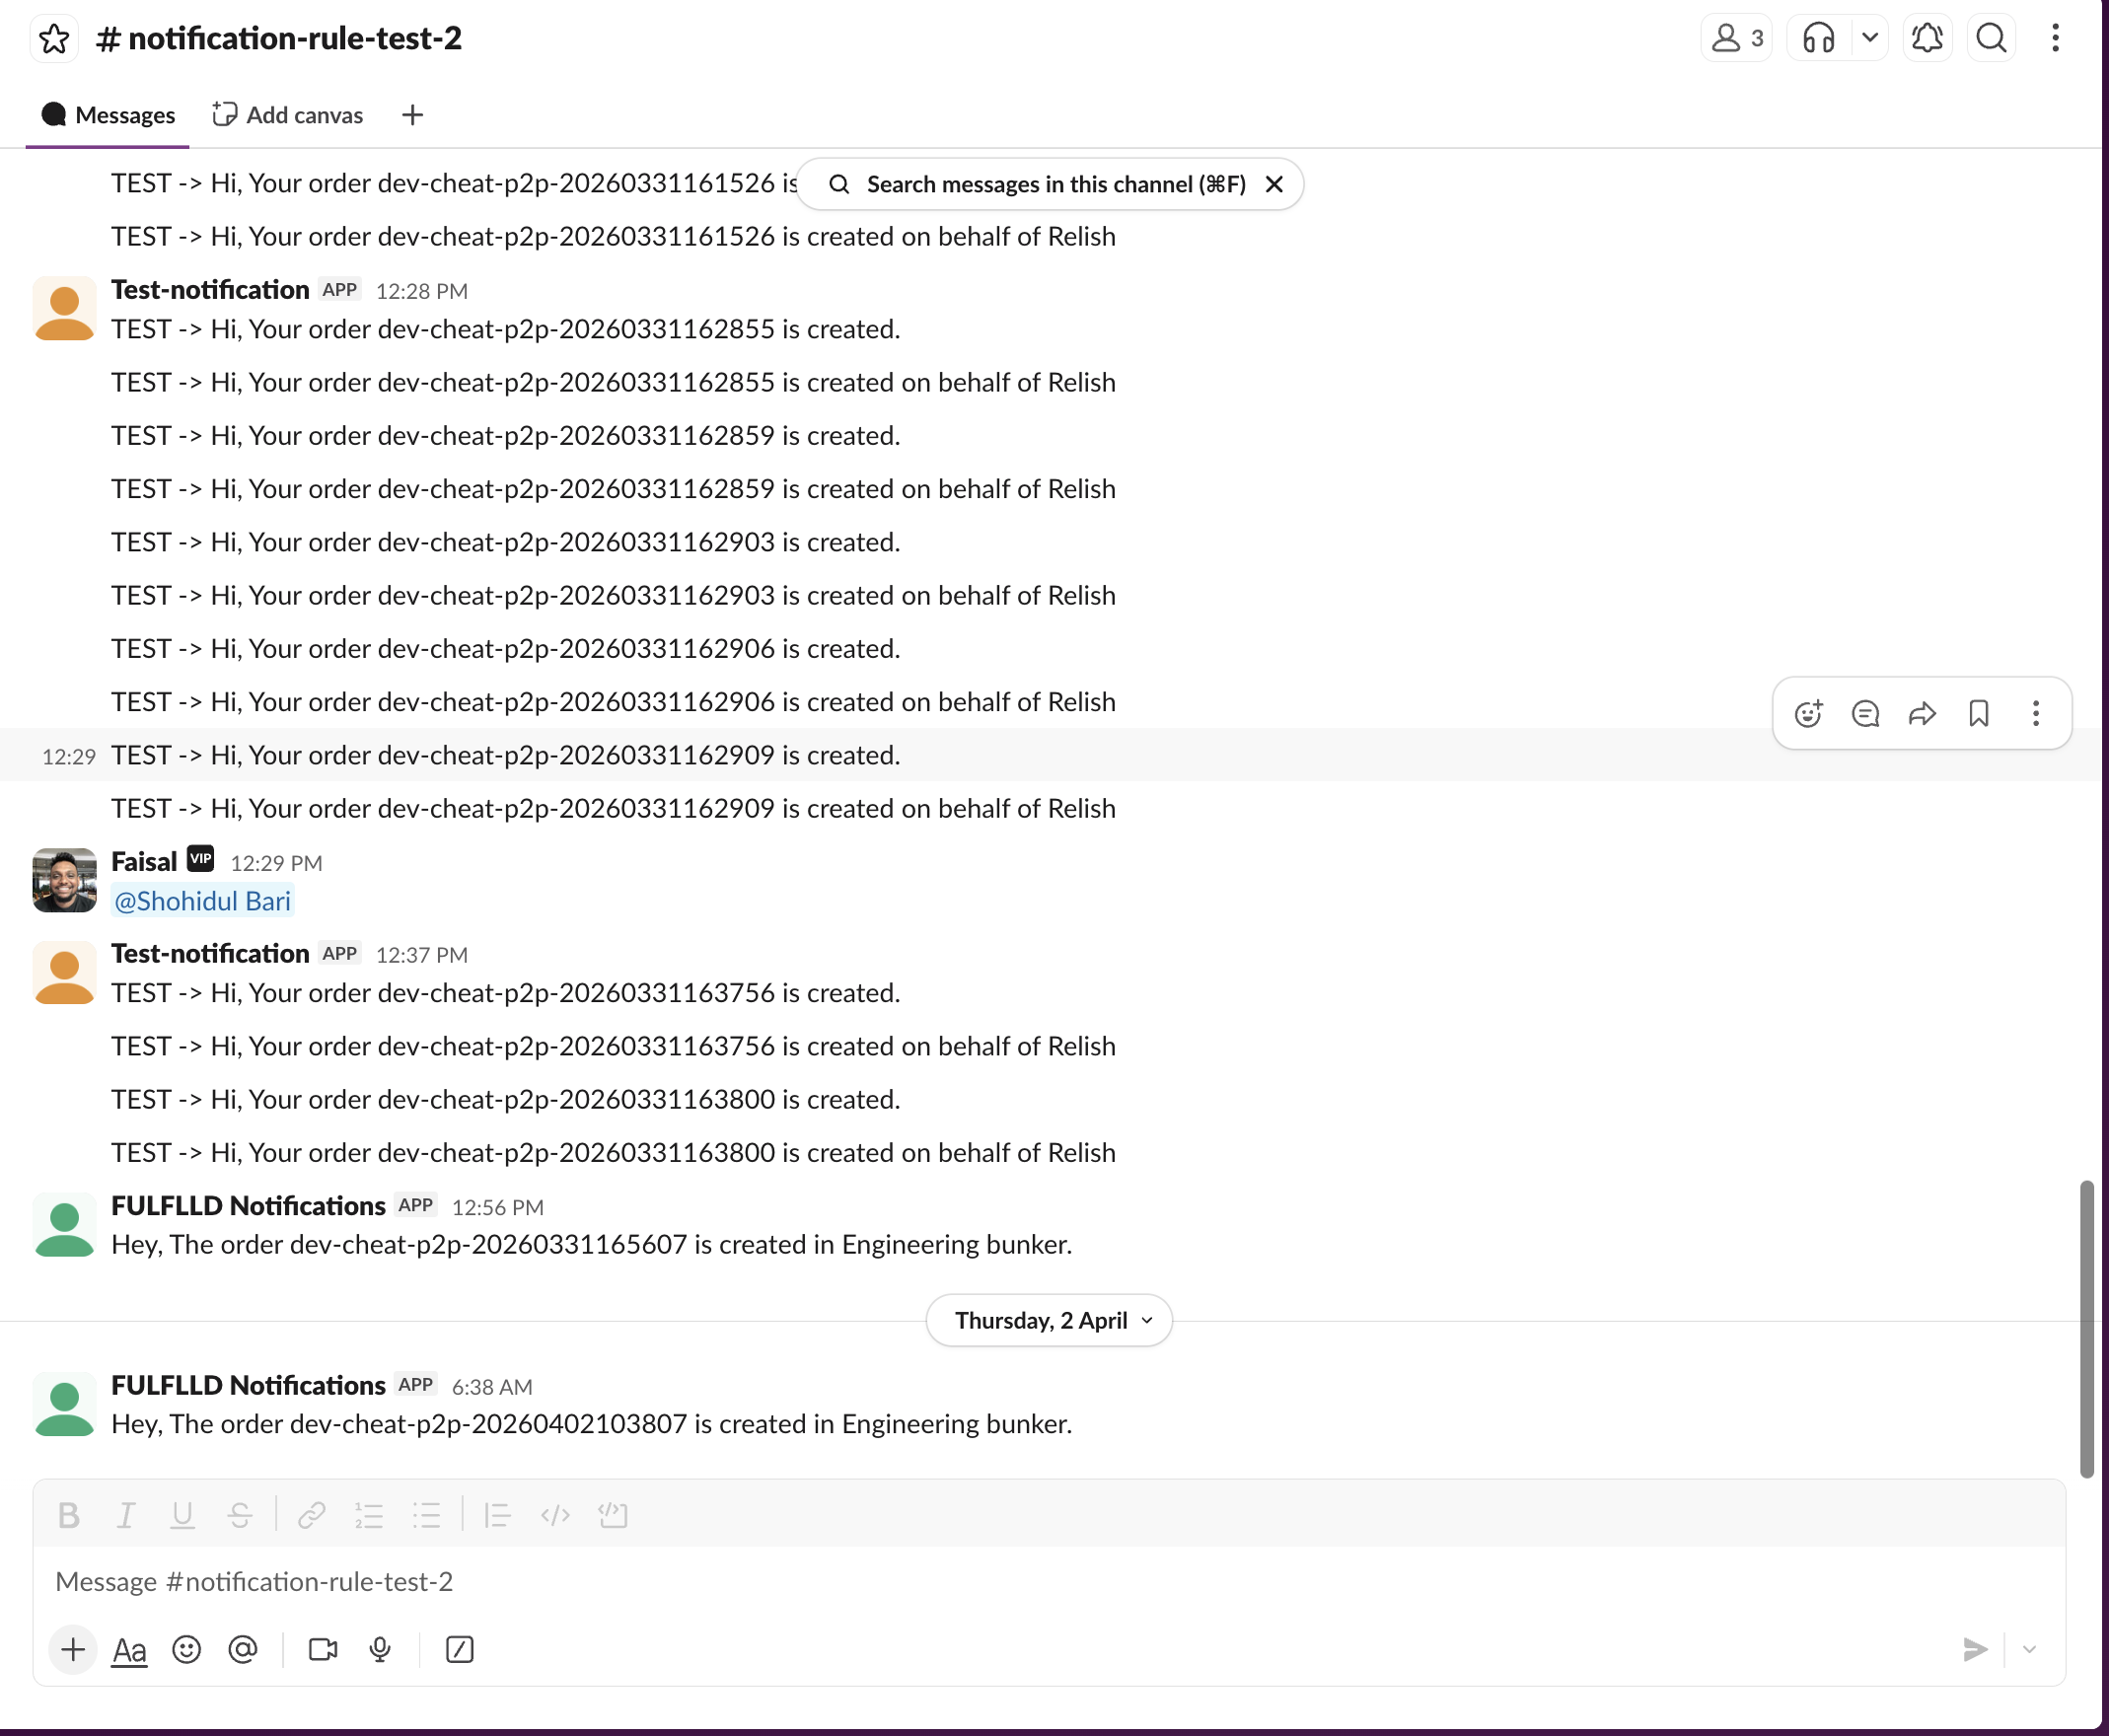The height and width of the screenshot is (1736, 2109).
Task: Click the Test-notification sender name
Action: pyautogui.click(x=210, y=290)
